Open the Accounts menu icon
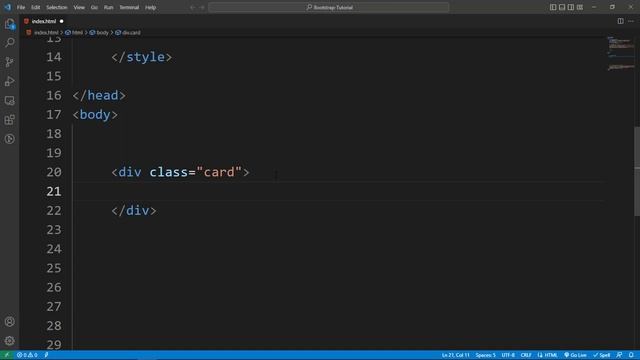The width and height of the screenshot is (640, 360). coord(10,322)
